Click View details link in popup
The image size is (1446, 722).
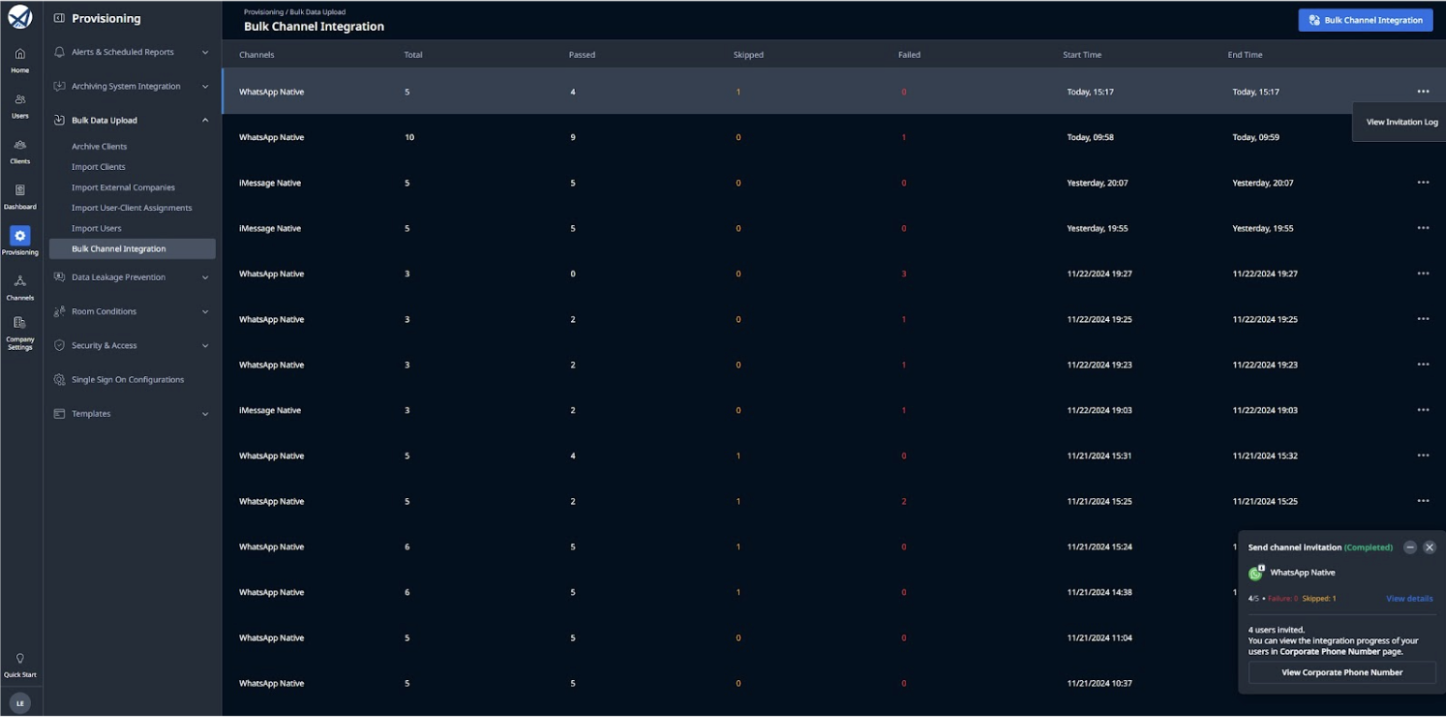click(x=1409, y=598)
